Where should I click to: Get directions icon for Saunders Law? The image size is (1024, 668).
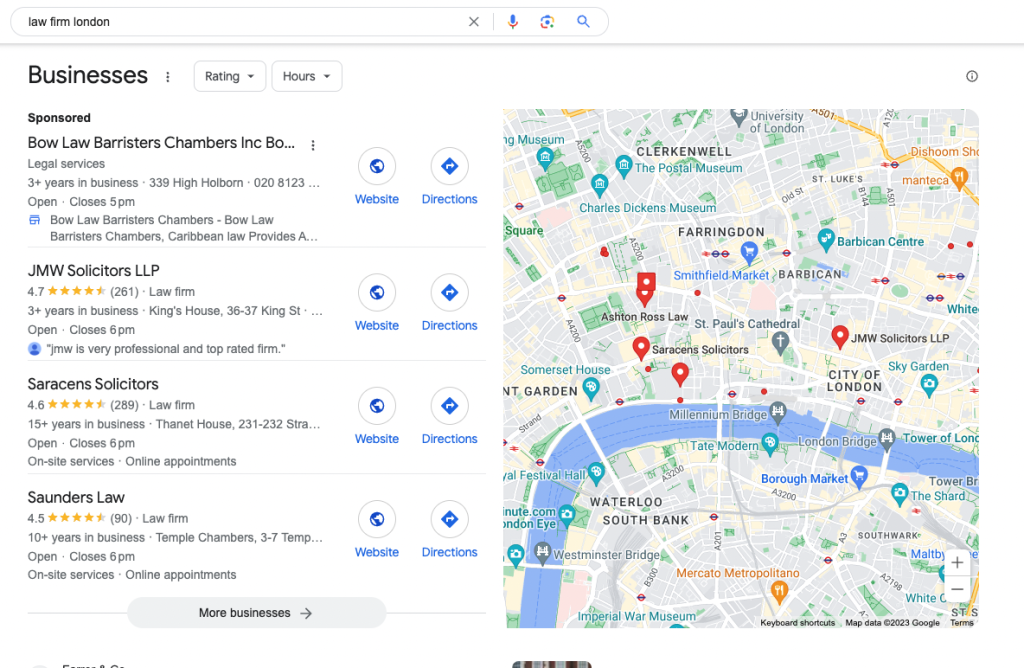point(449,519)
